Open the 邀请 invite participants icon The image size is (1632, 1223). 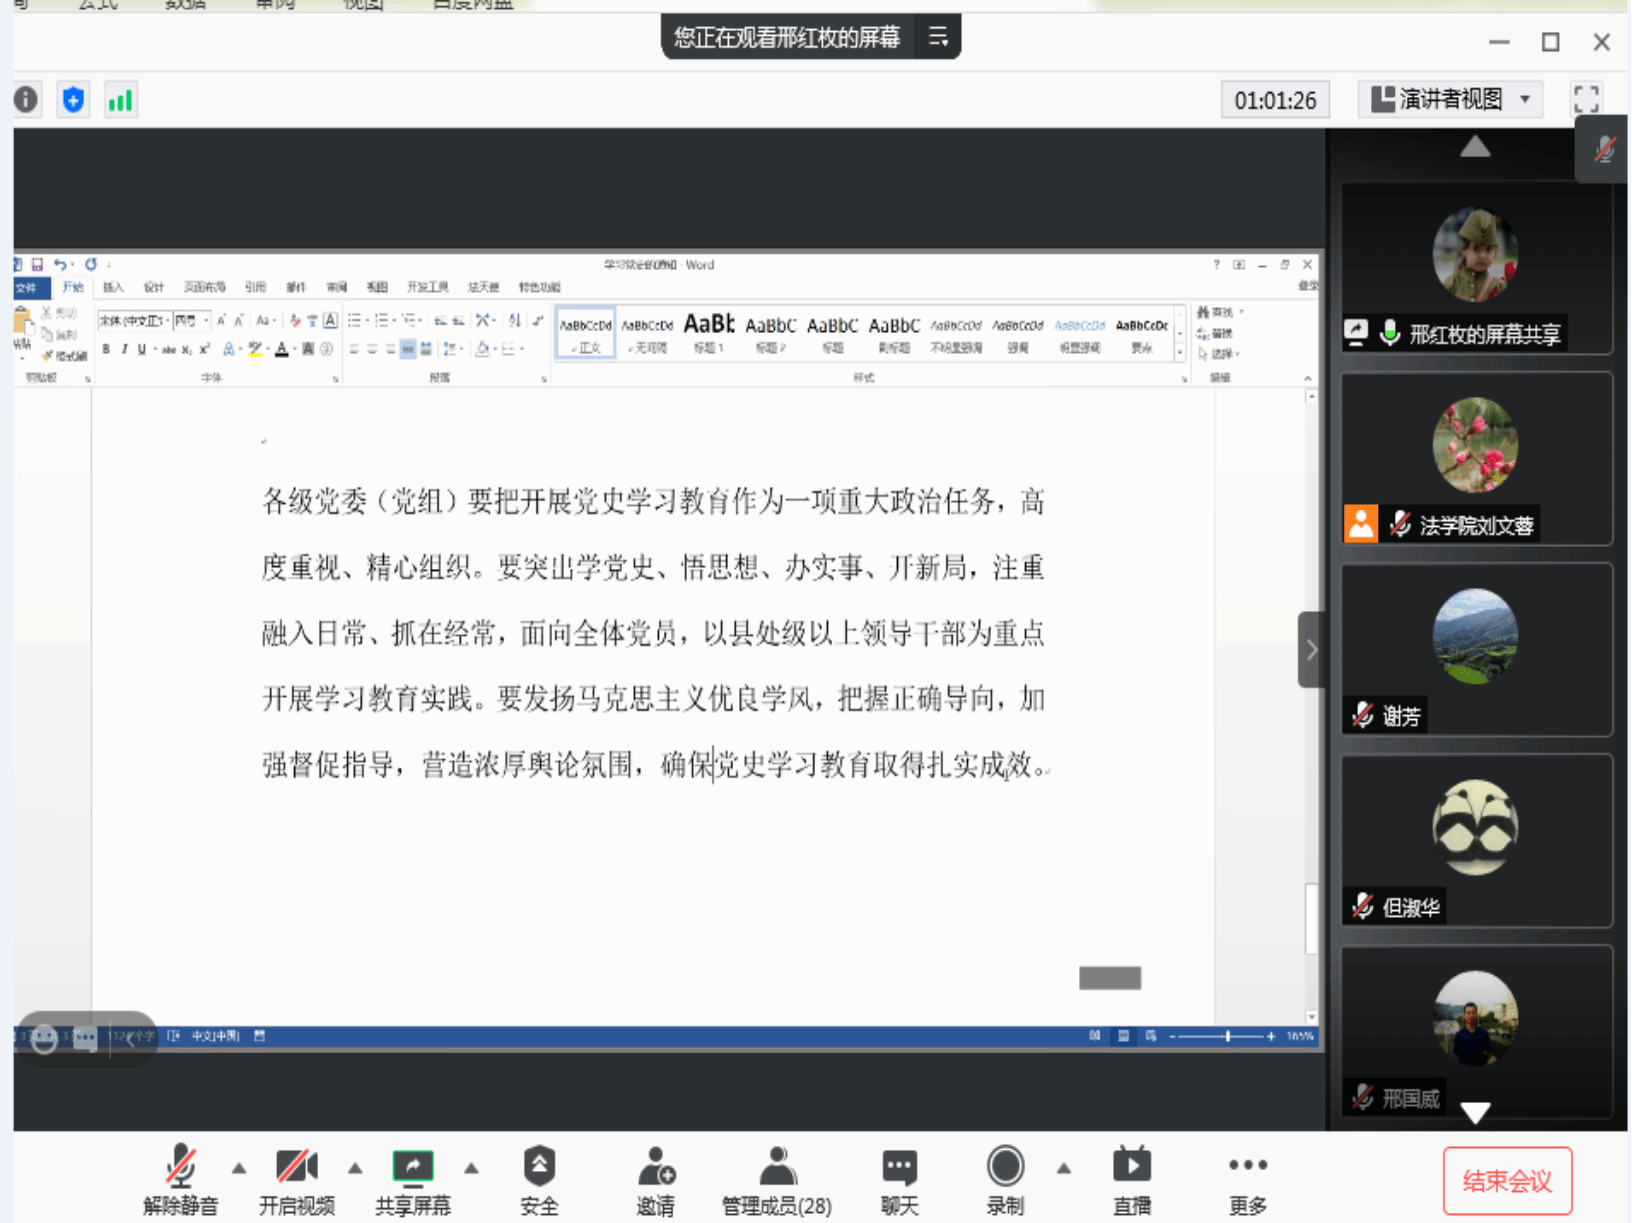(x=656, y=1180)
